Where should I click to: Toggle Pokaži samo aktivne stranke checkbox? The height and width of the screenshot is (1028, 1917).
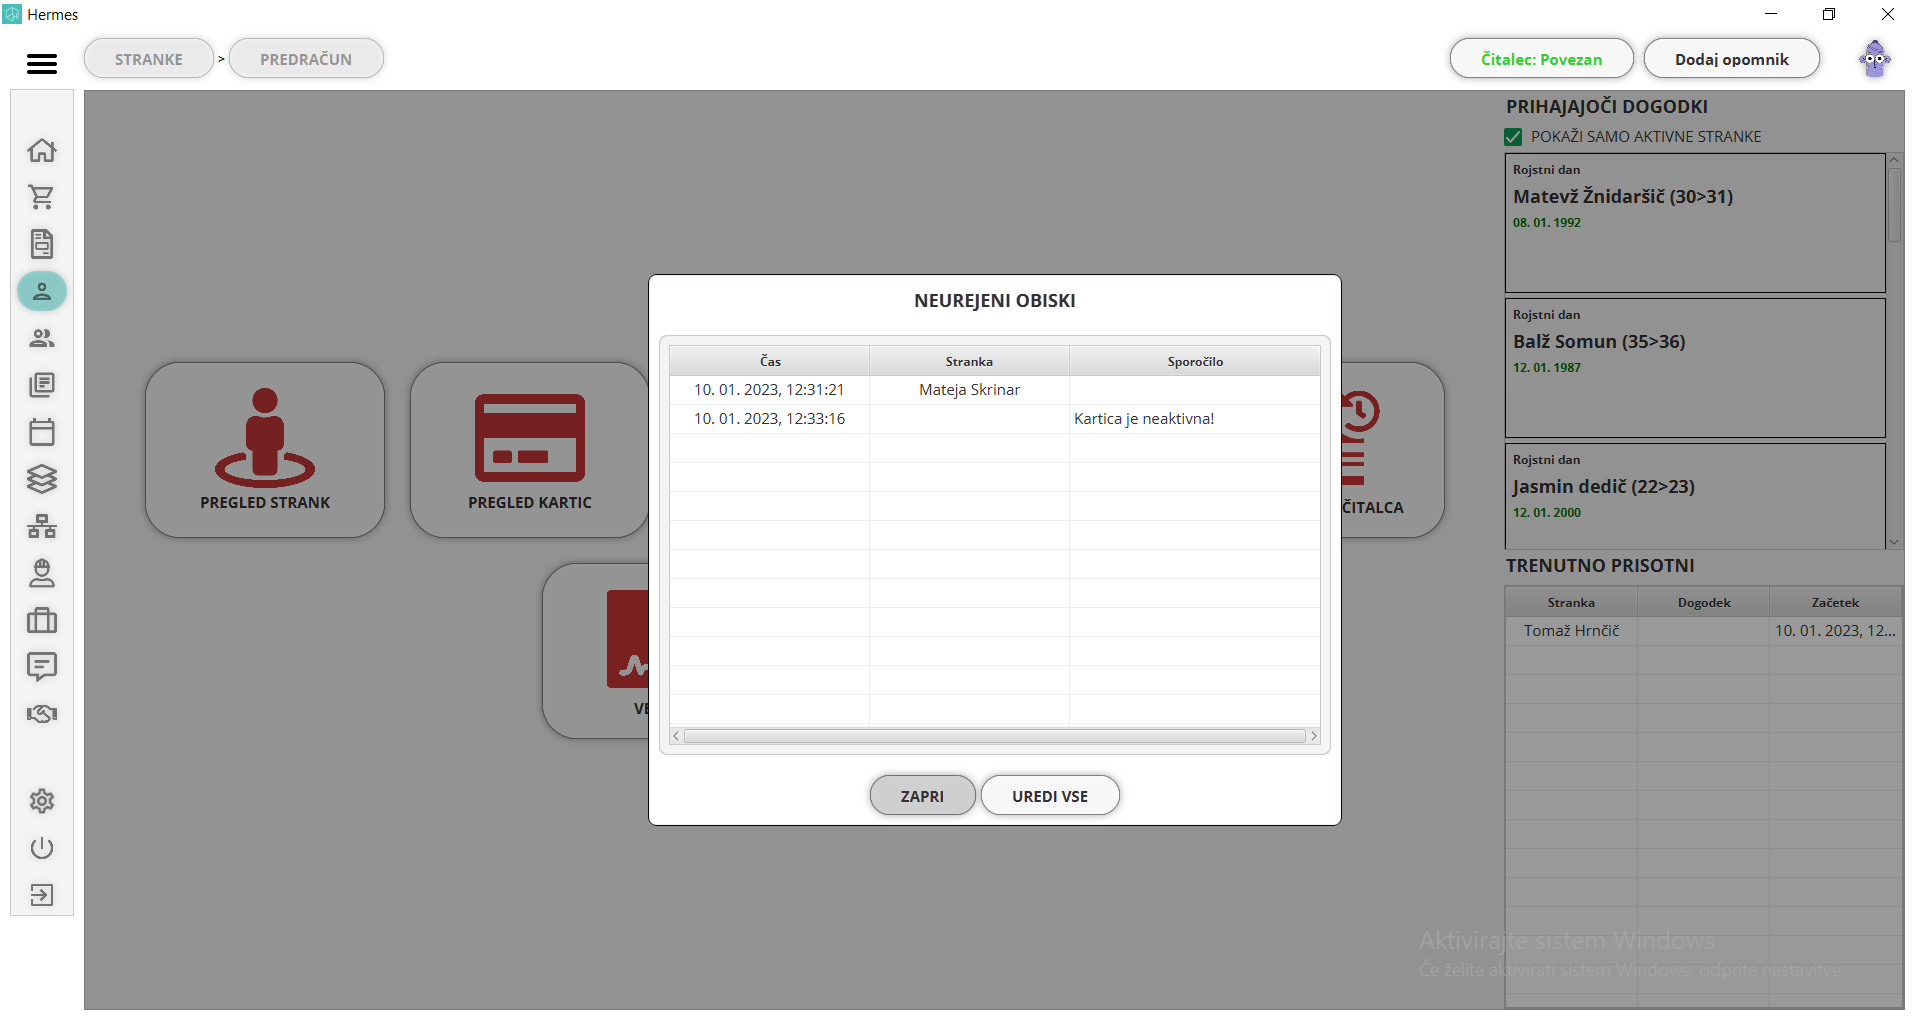(1513, 137)
